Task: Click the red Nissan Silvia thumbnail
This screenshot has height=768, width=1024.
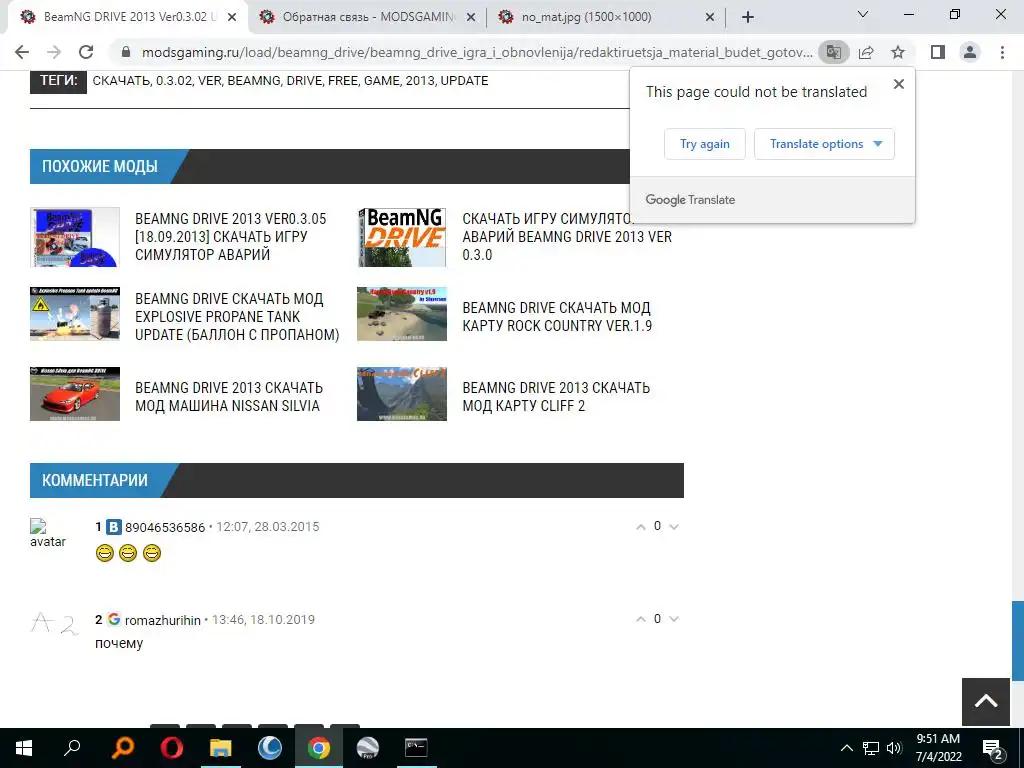Action: (75, 394)
